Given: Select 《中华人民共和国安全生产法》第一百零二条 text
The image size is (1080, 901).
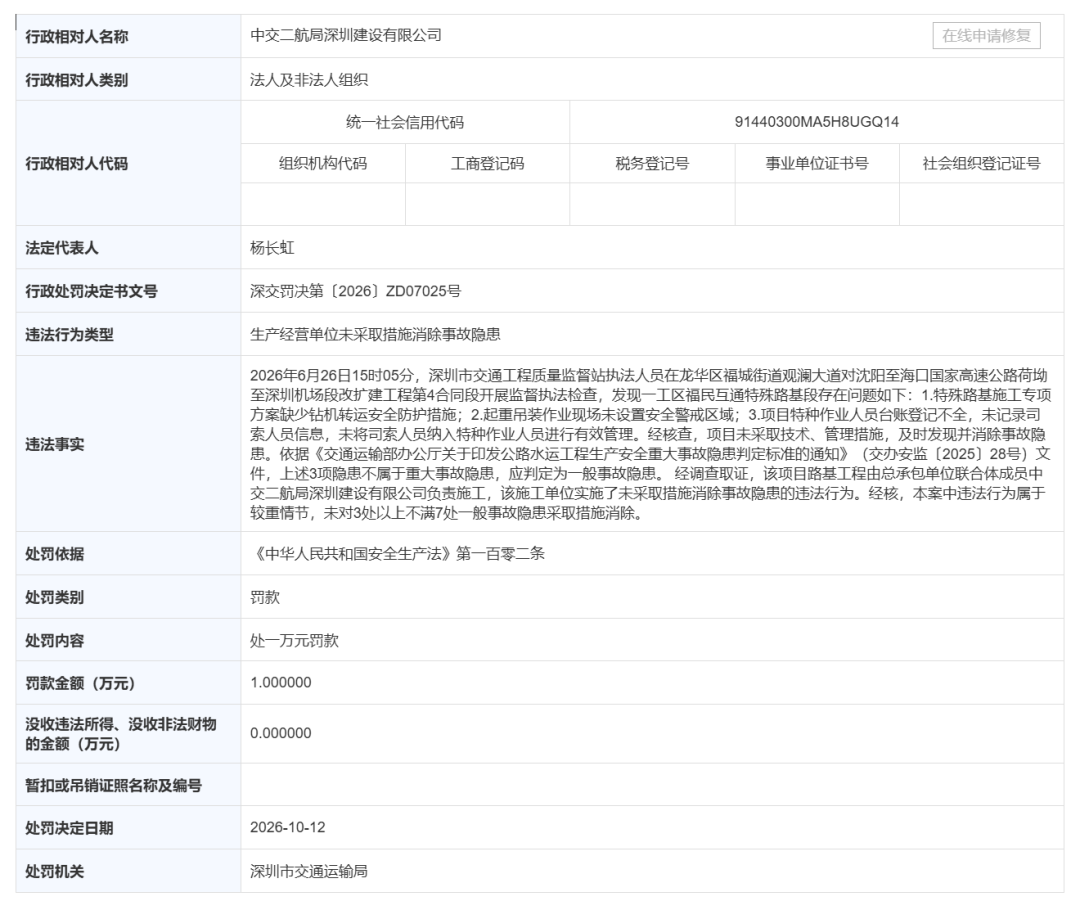Looking at the screenshot, I should pos(397,554).
